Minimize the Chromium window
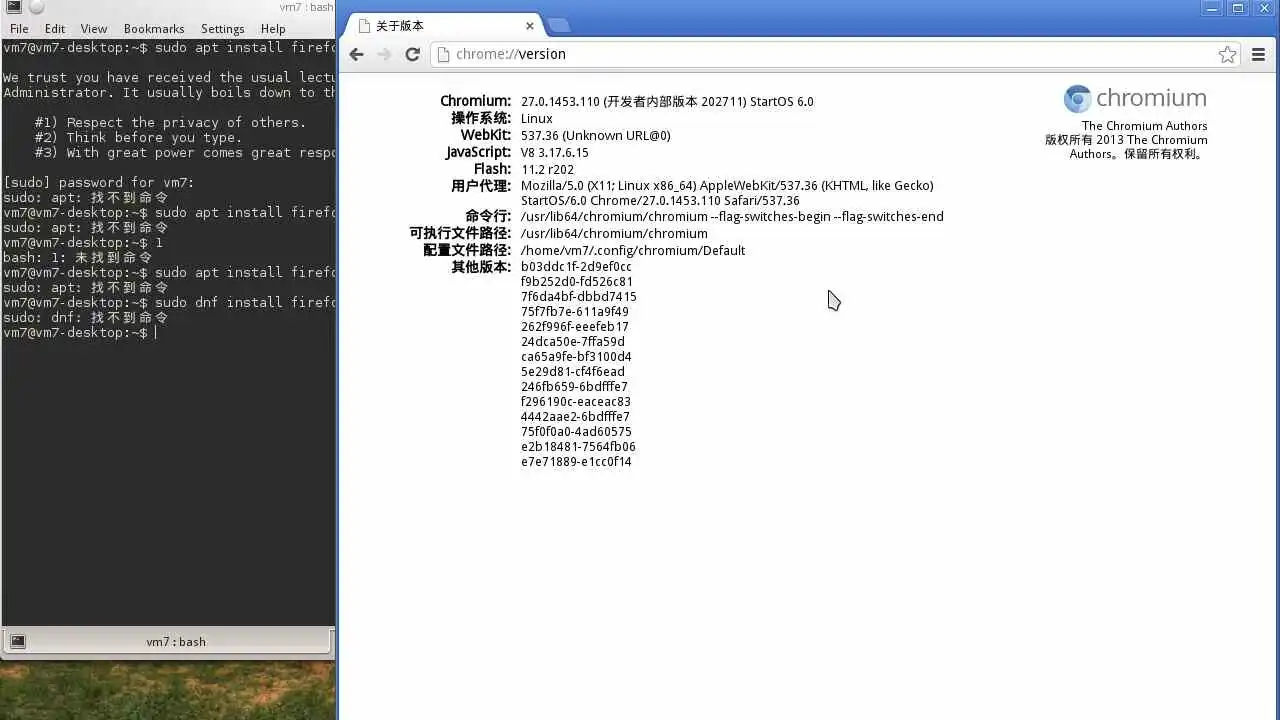Image resolution: width=1280 pixels, height=720 pixels. 1212,8
